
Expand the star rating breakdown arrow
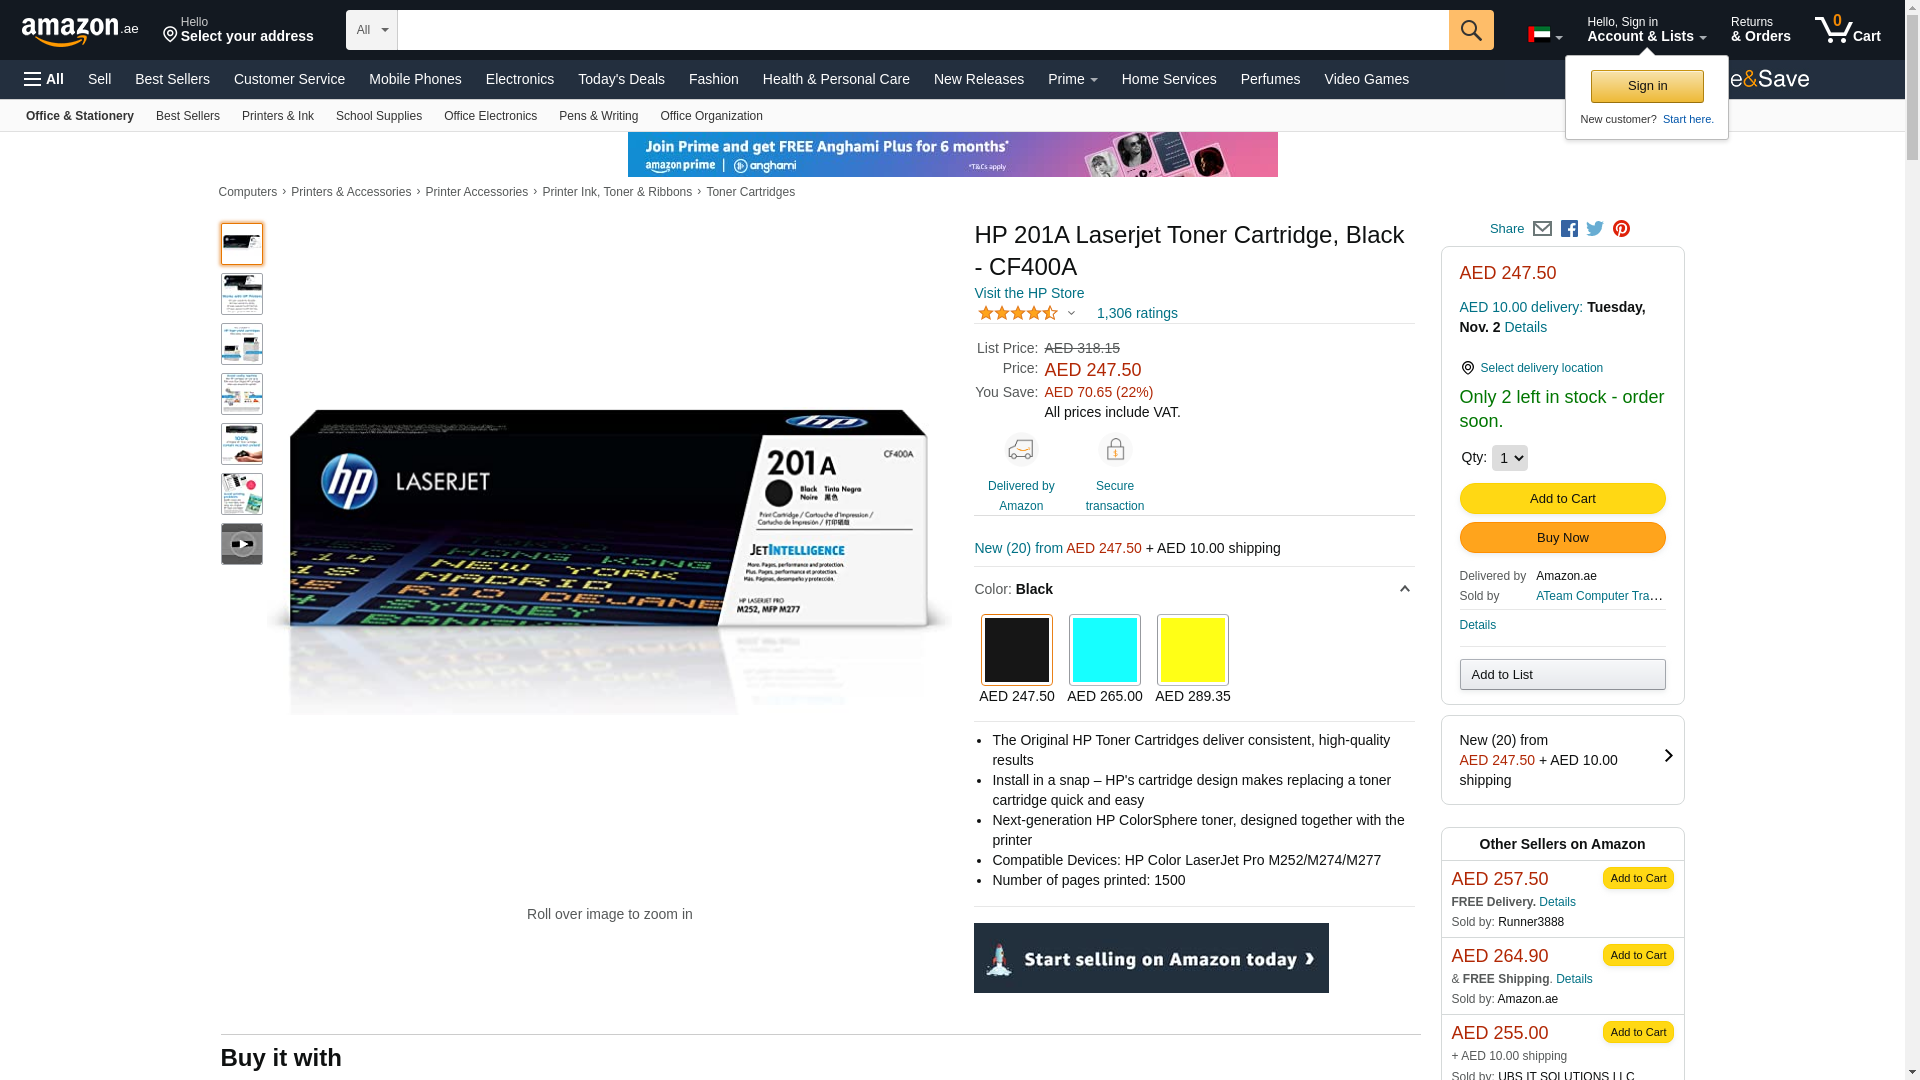pos(1071,313)
